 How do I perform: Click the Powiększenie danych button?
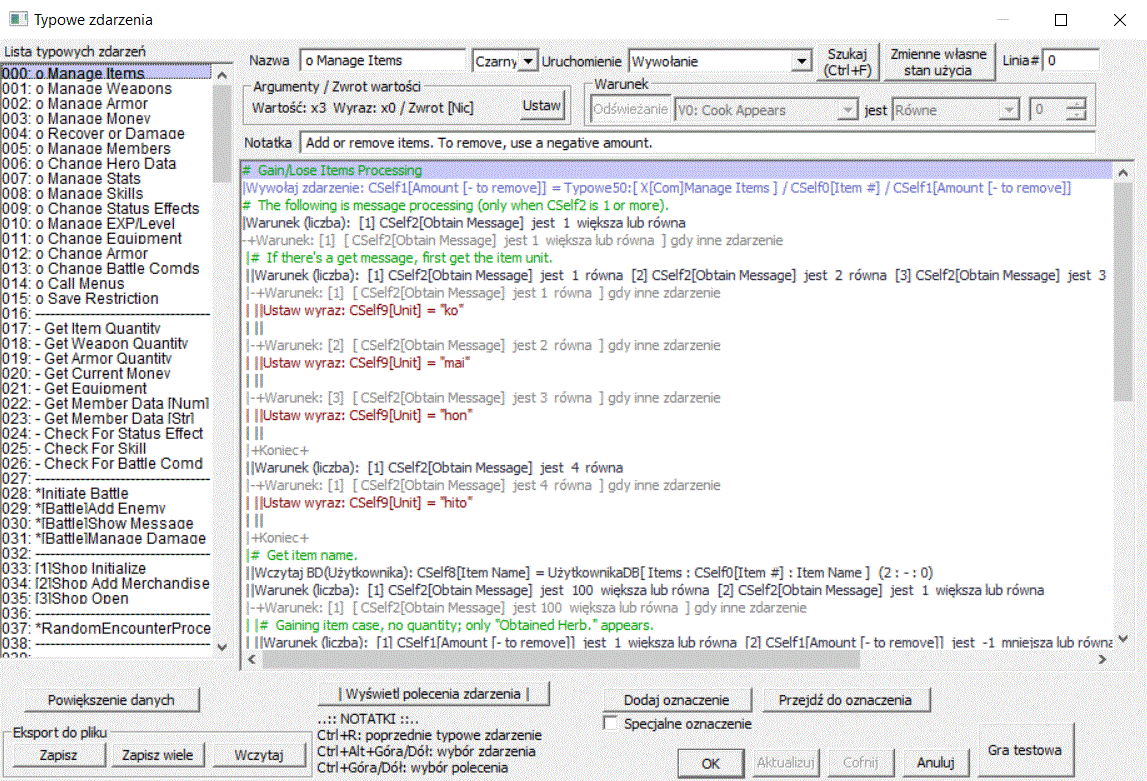(x=124, y=700)
